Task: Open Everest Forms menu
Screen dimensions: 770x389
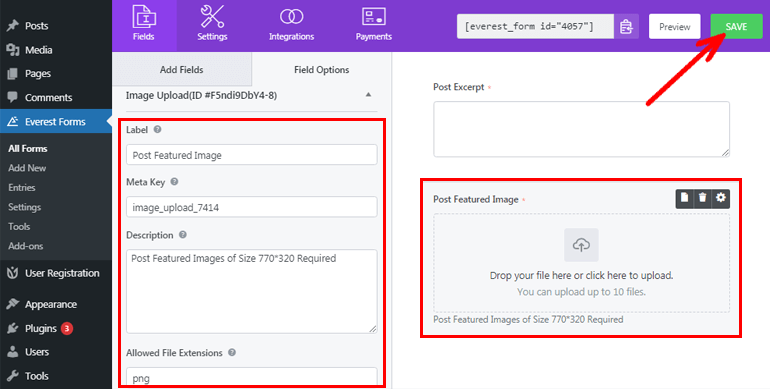Action: pyautogui.click(x=55, y=121)
